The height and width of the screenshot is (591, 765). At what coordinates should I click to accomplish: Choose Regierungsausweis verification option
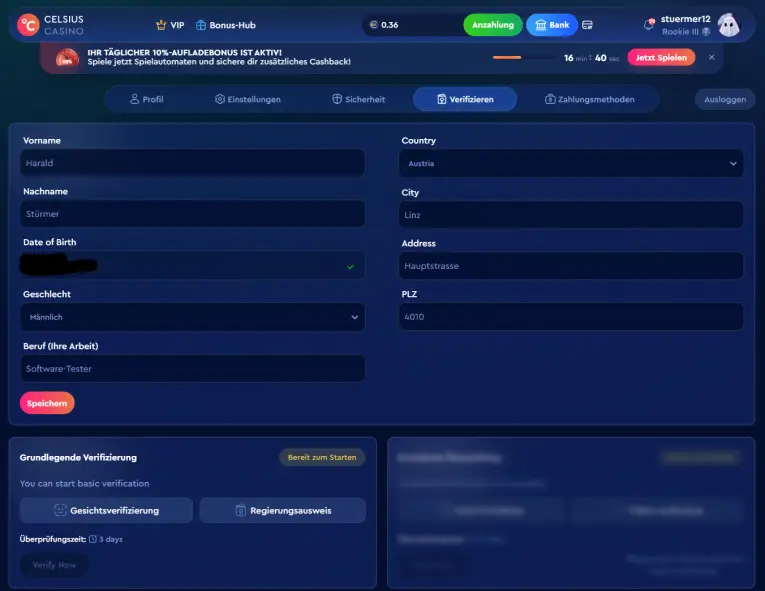point(283,510)
